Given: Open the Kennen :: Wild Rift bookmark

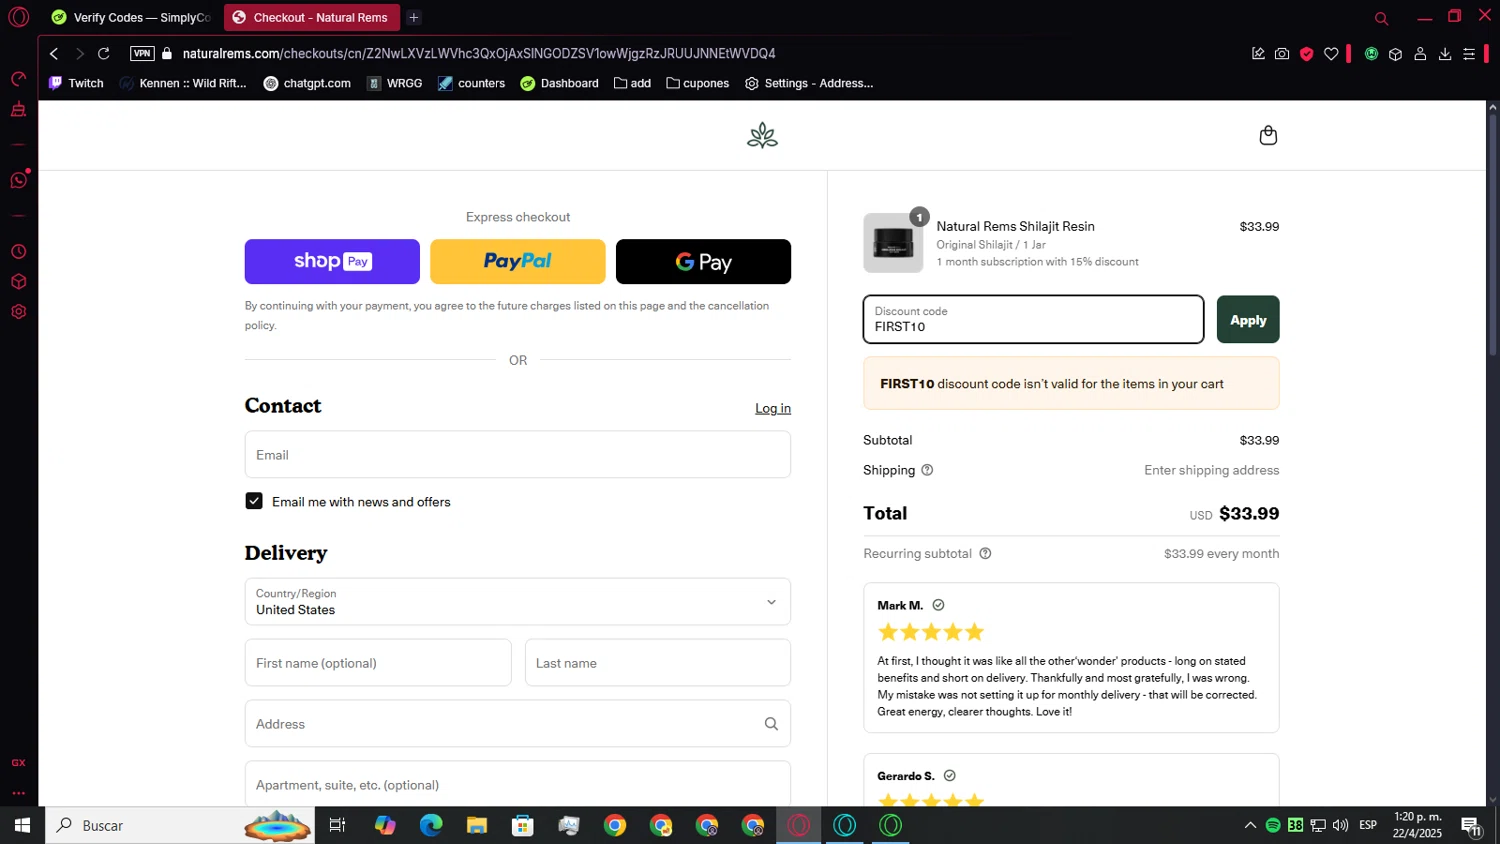Looking at the screenshot, I should pos(183,83).
